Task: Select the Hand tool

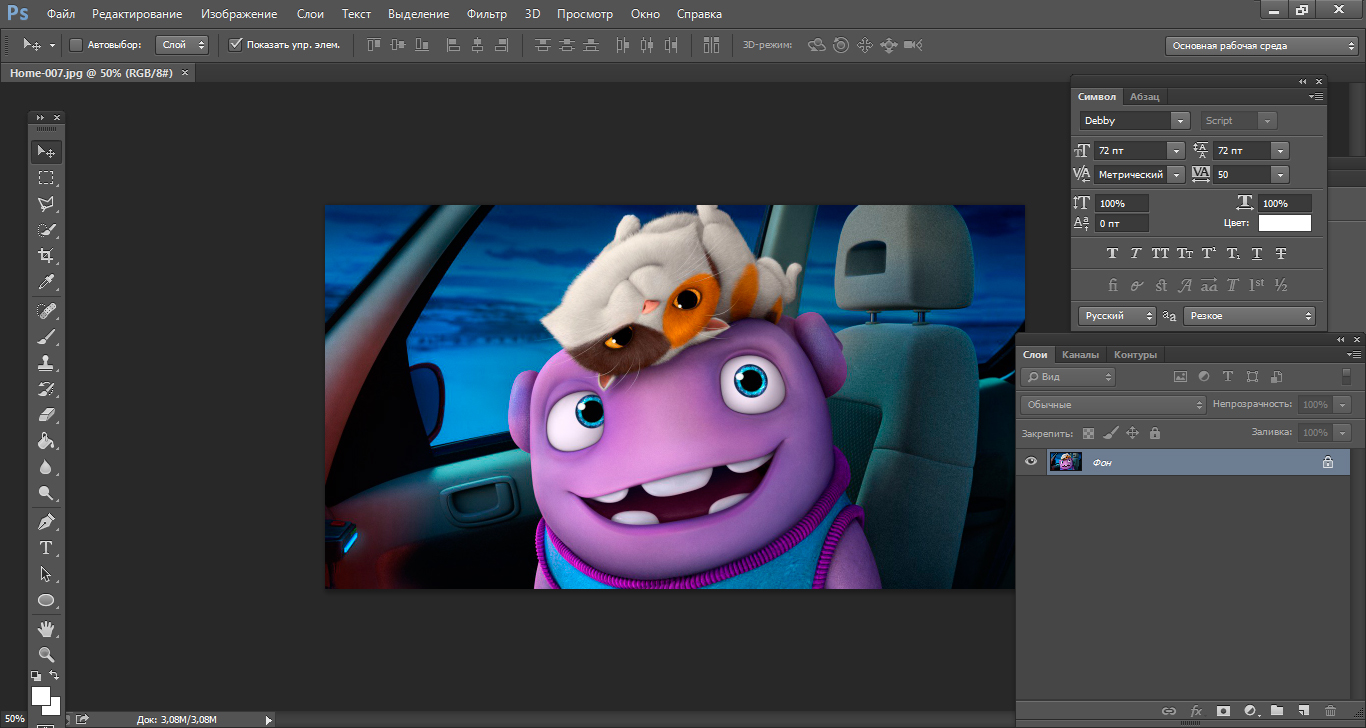Action: coord(46,628)
